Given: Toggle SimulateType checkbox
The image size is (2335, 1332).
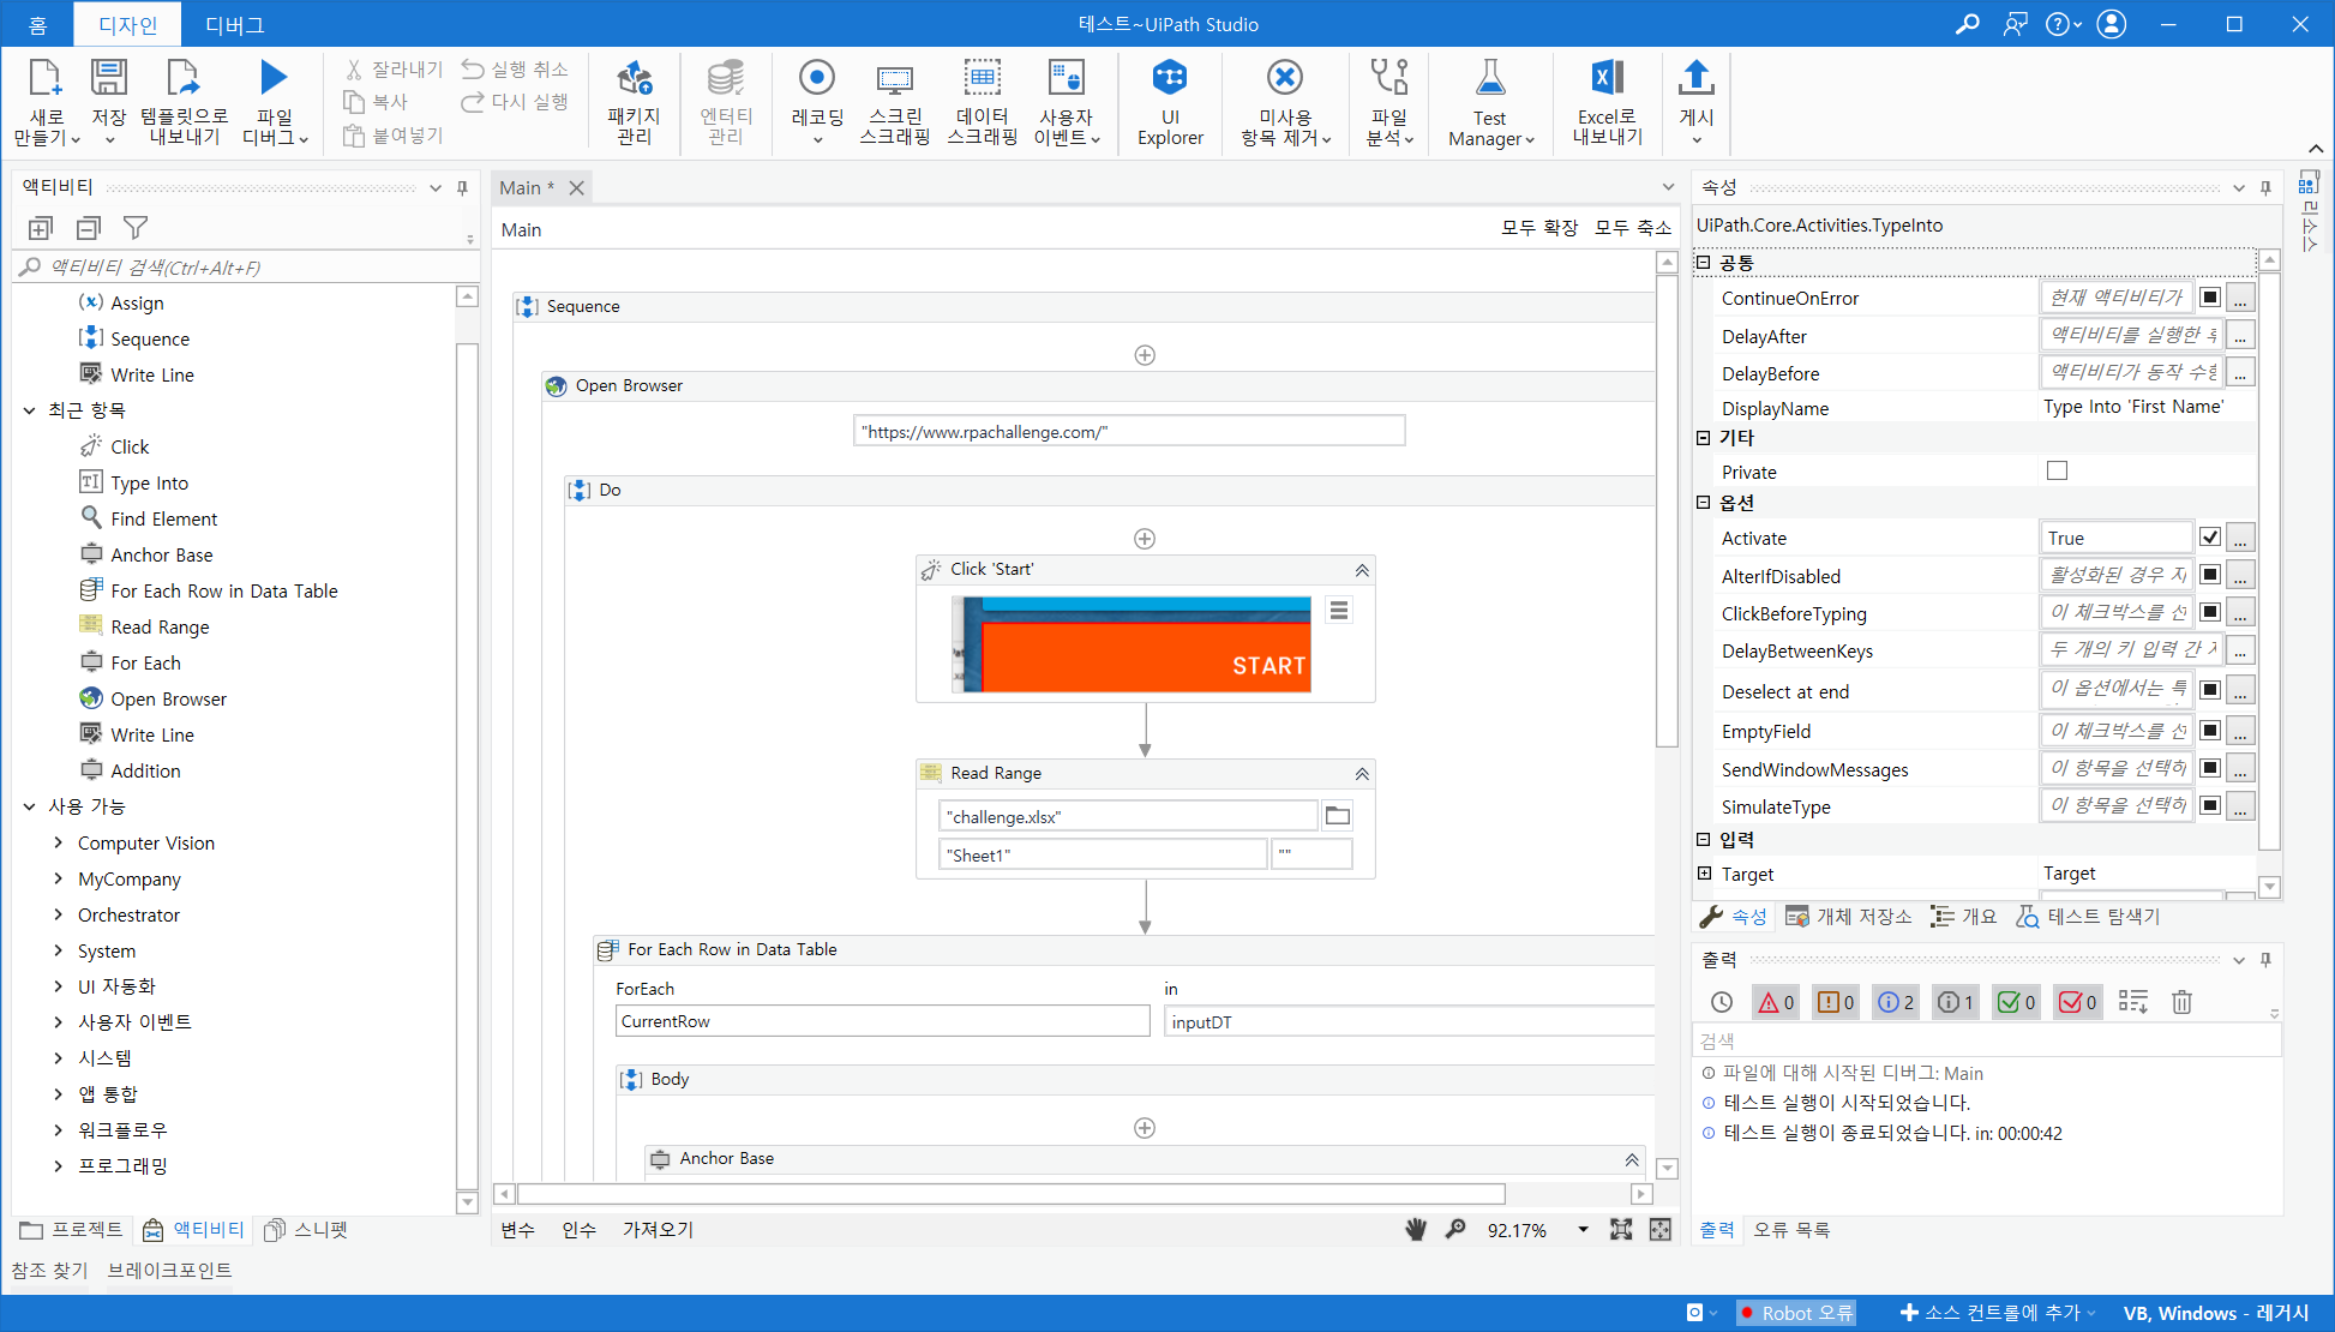Looking at the screenshot, I should coord(2210,805).
